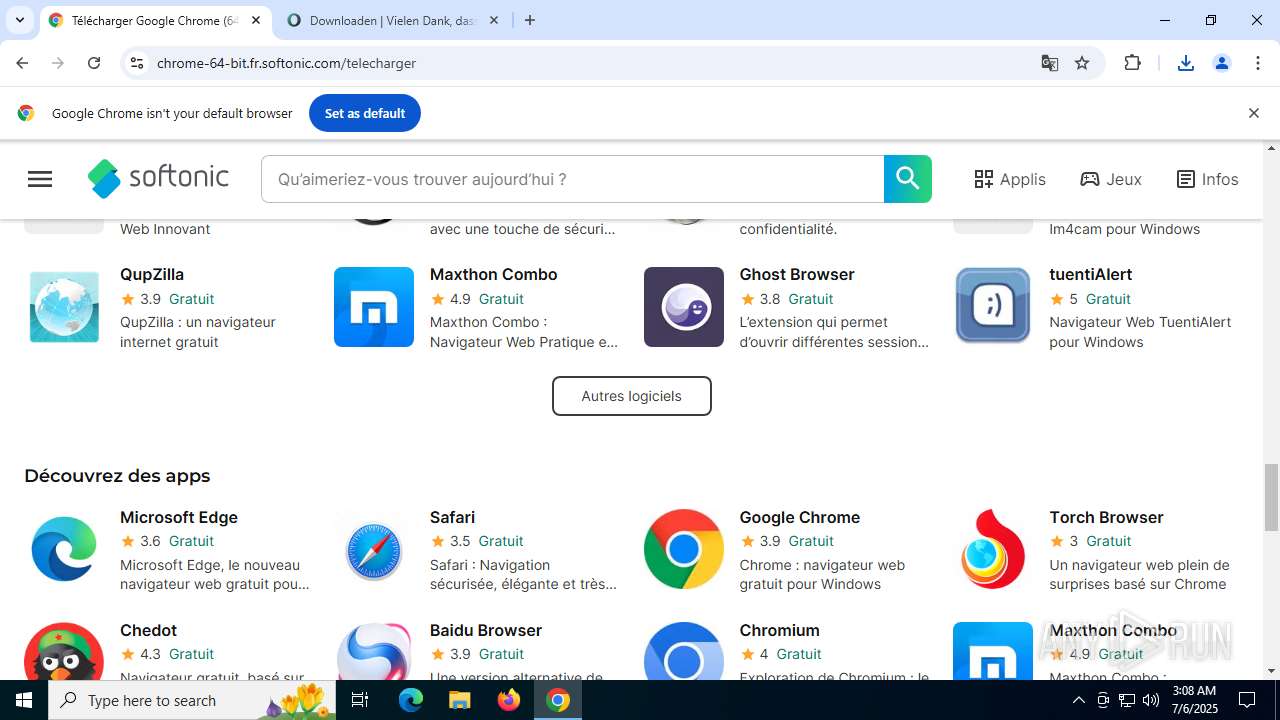Open the Jeux section

click(1111, 179)
